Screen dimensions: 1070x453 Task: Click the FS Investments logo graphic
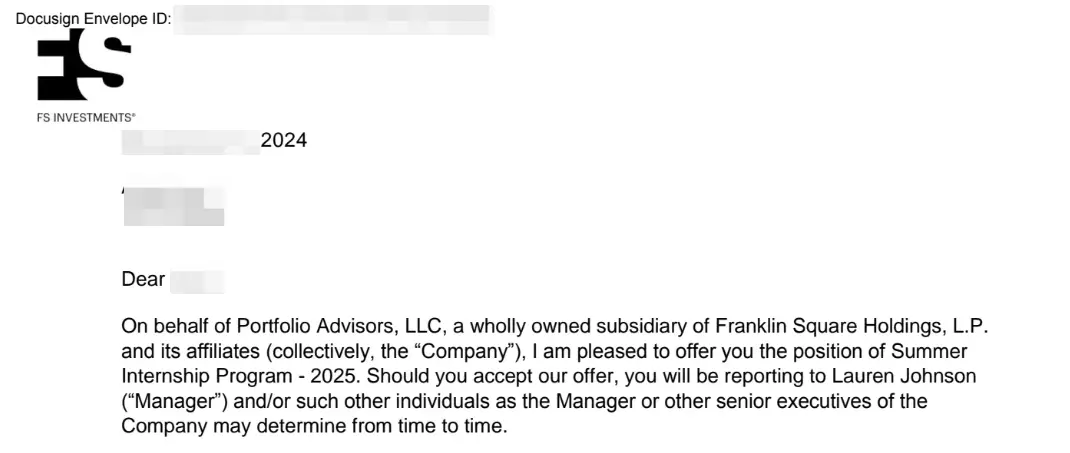(x=84, y=64)
